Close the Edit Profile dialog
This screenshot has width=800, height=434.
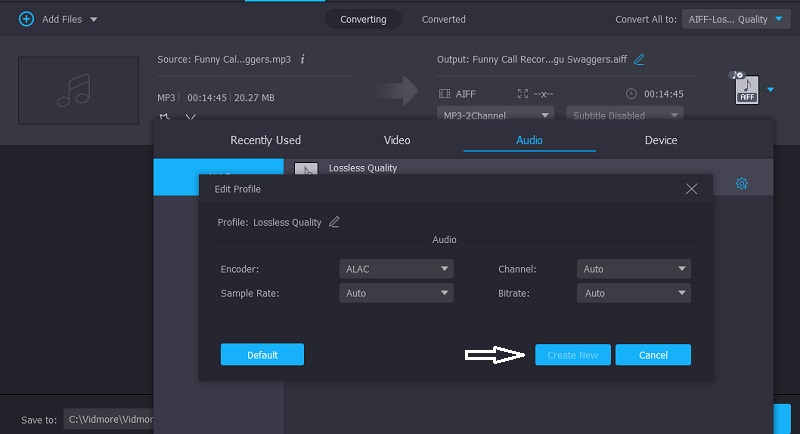click(691, 188)
